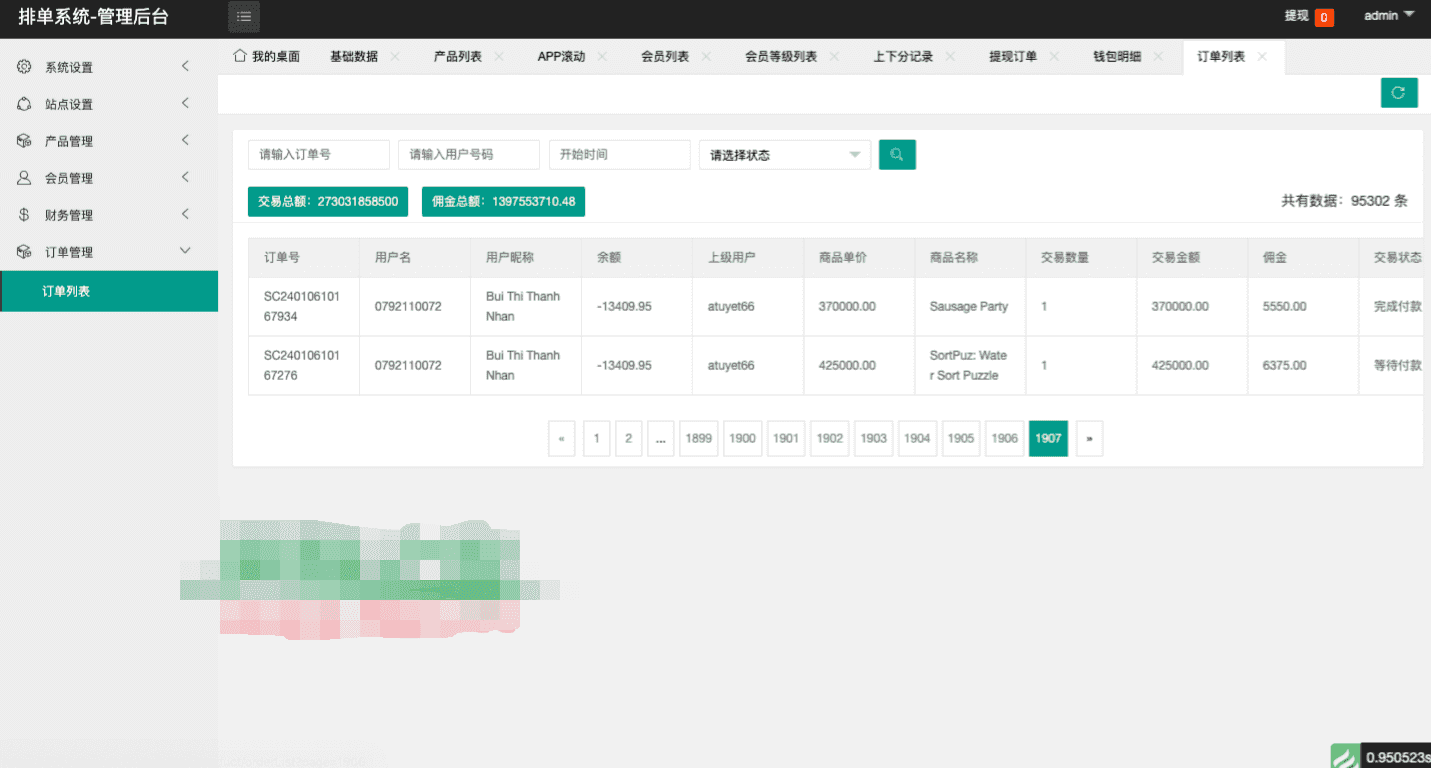Viewport: 1431px width, 768px height.
Task: Click the previous page « button
Action: click(561, 438)
